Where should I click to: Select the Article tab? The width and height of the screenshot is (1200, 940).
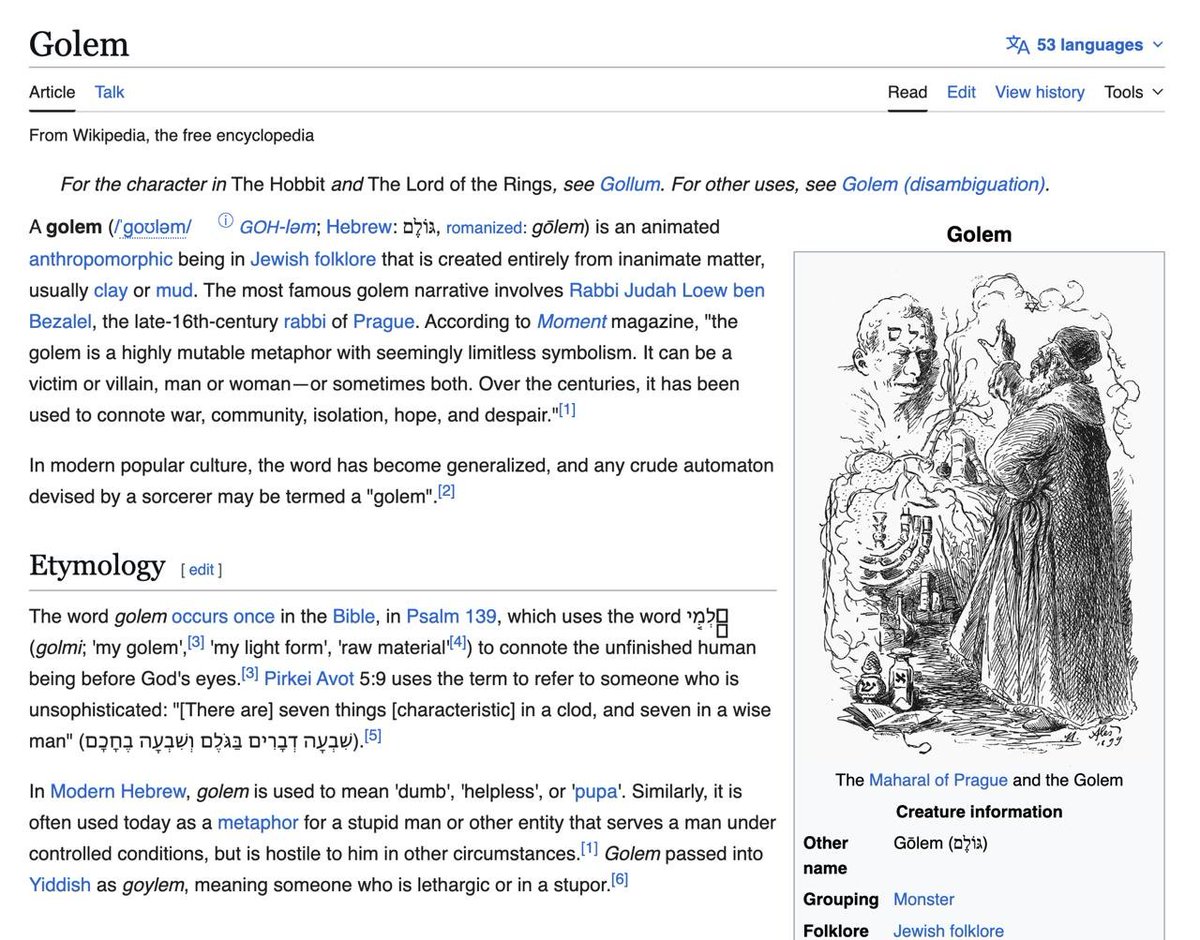(52, 92)
